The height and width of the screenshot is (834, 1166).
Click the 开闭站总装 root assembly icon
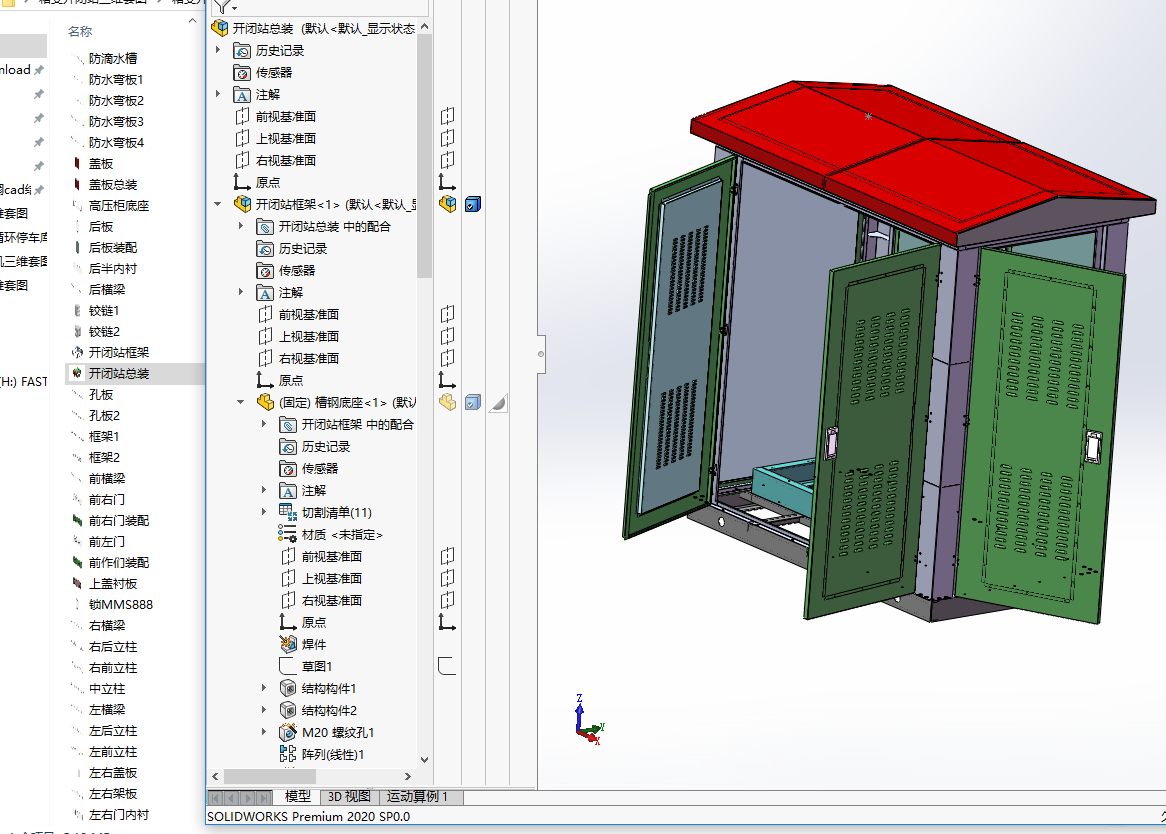220,28
